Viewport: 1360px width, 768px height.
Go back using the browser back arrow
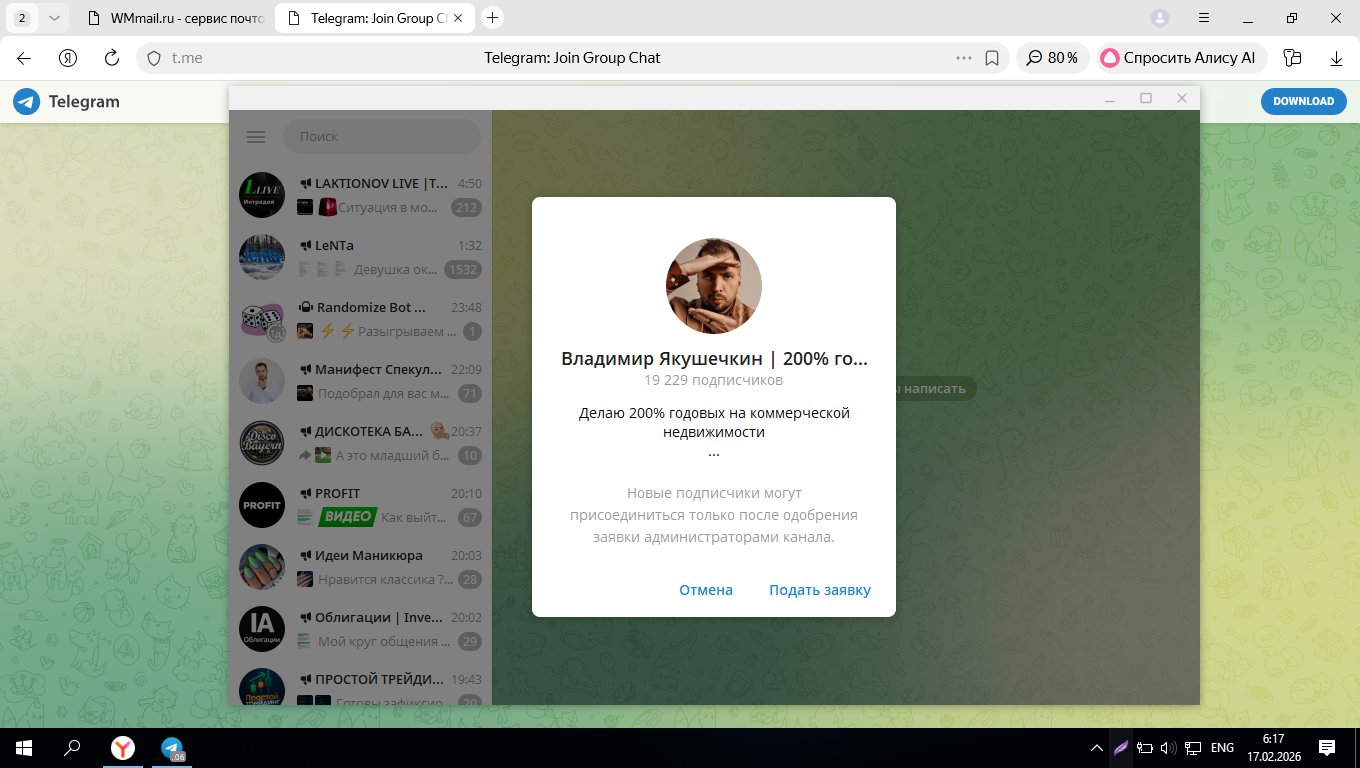24,58
